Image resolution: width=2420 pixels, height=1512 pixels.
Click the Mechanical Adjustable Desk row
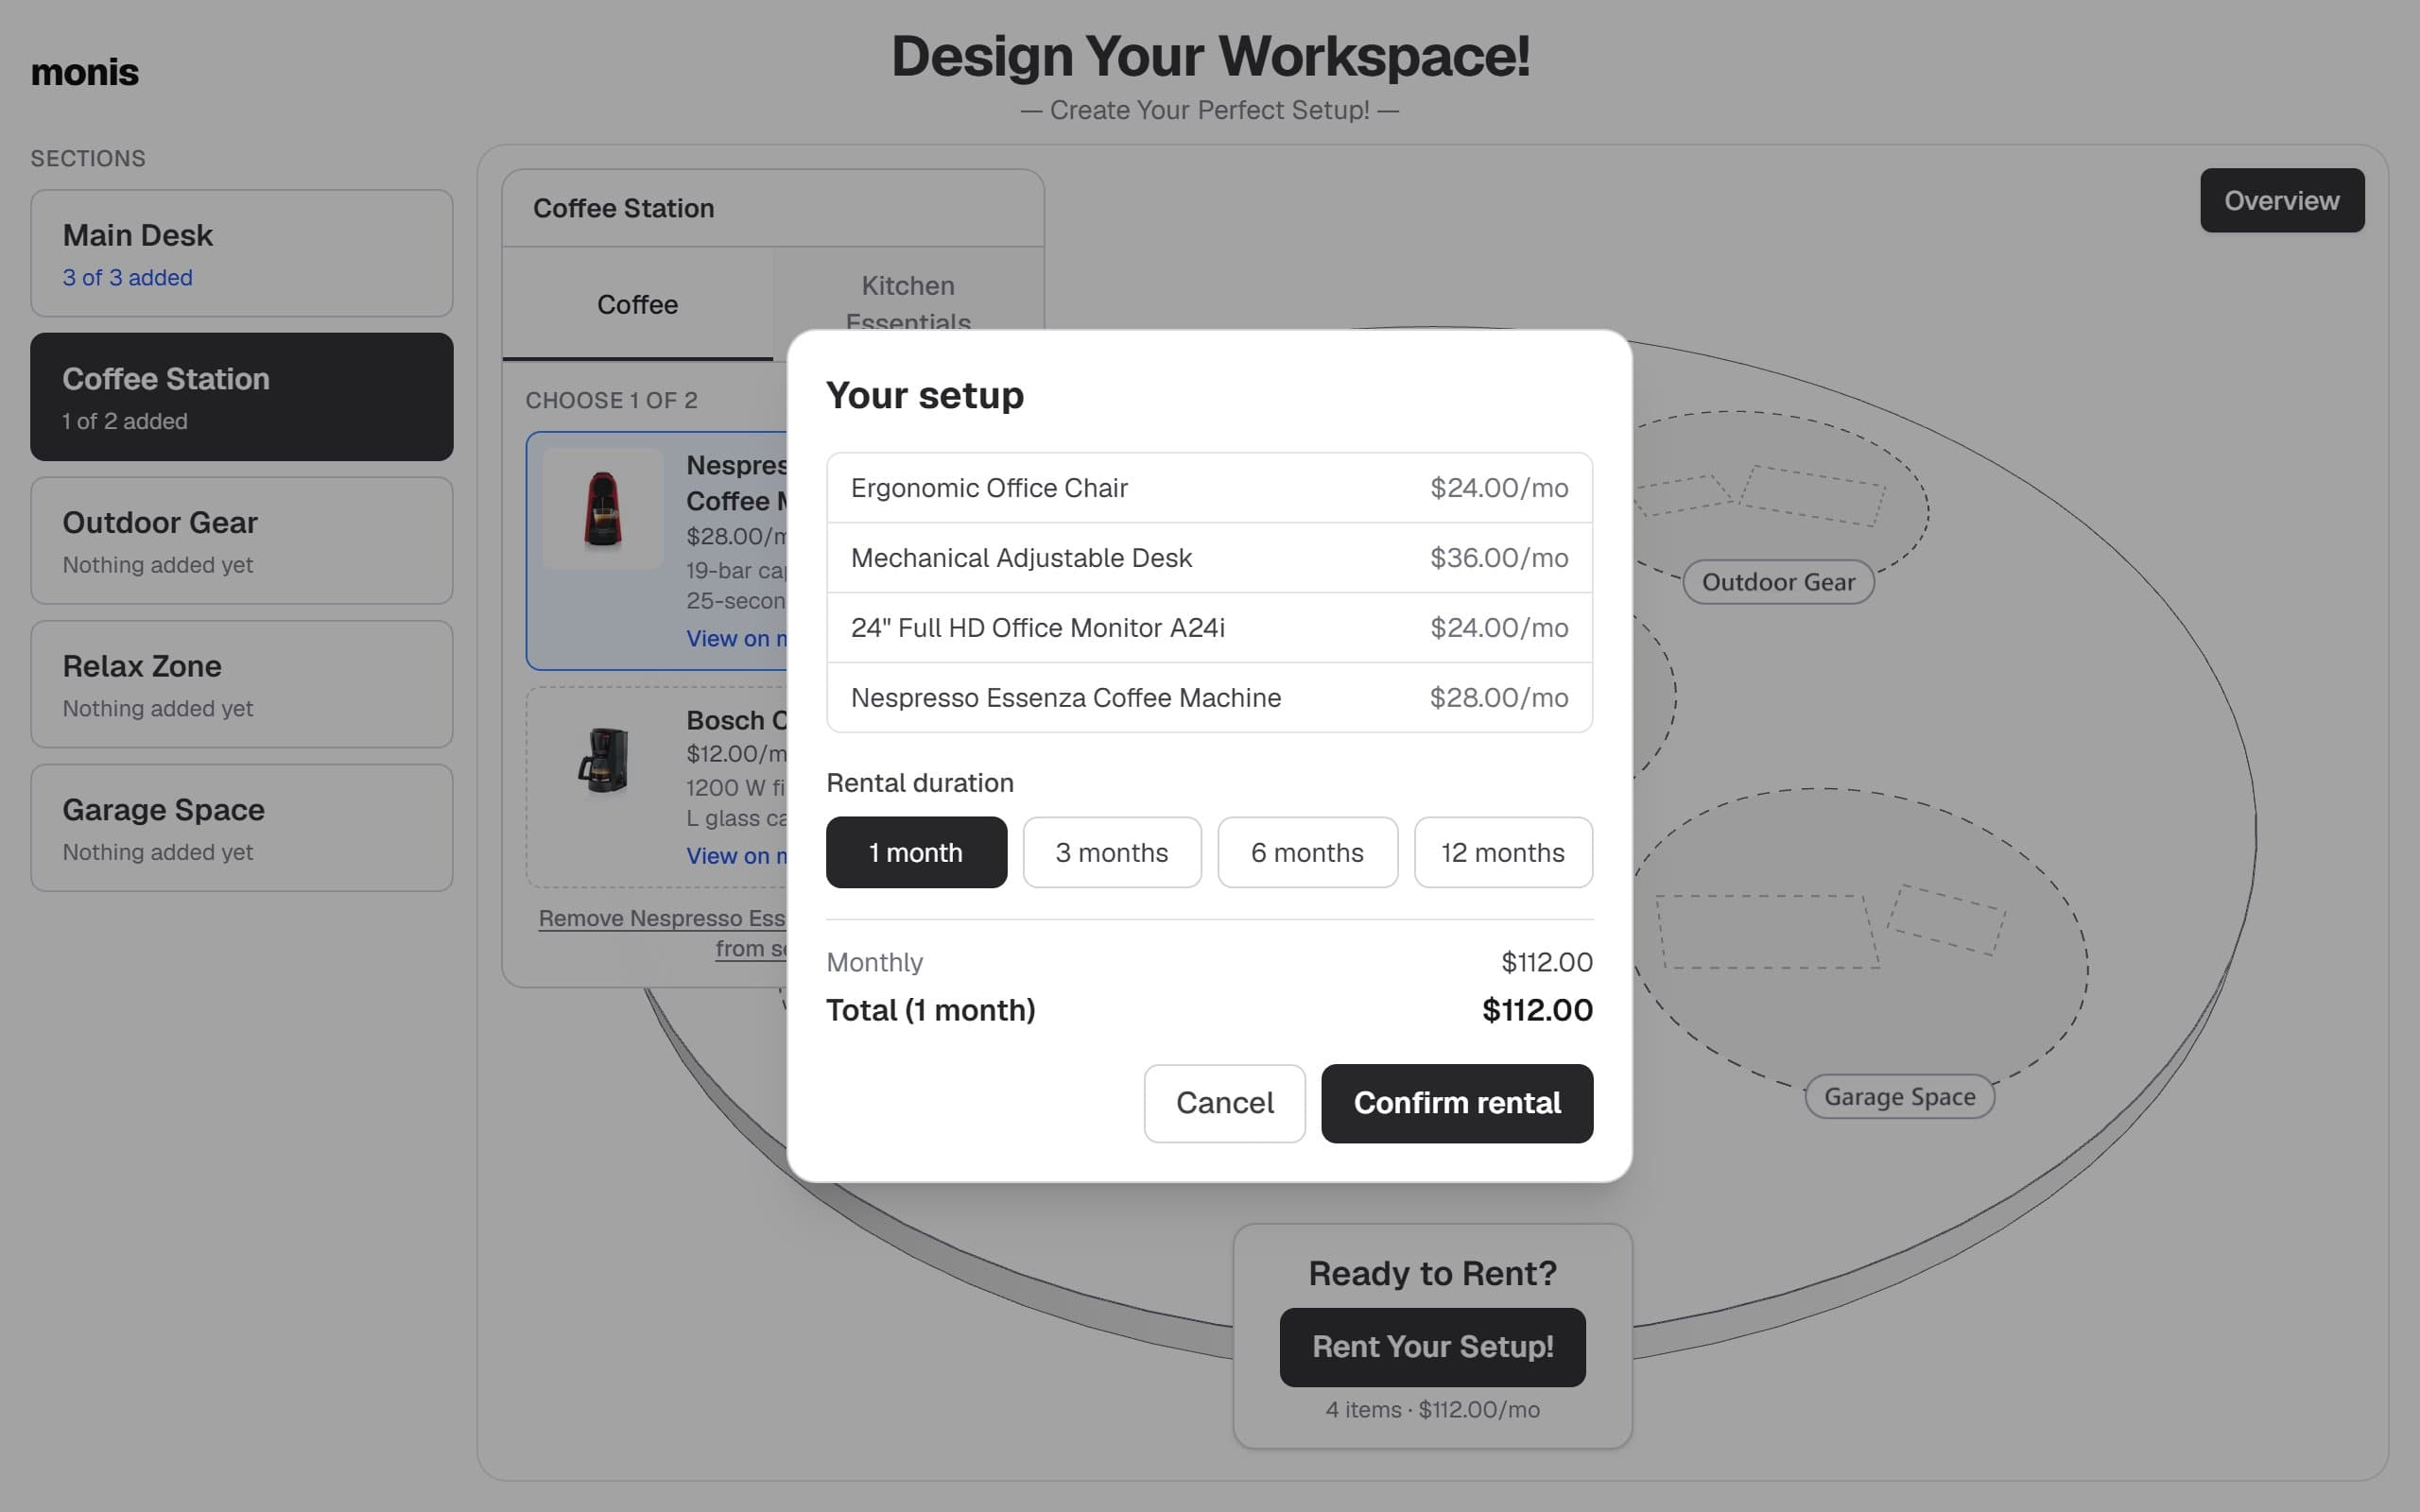point(1209,558)
